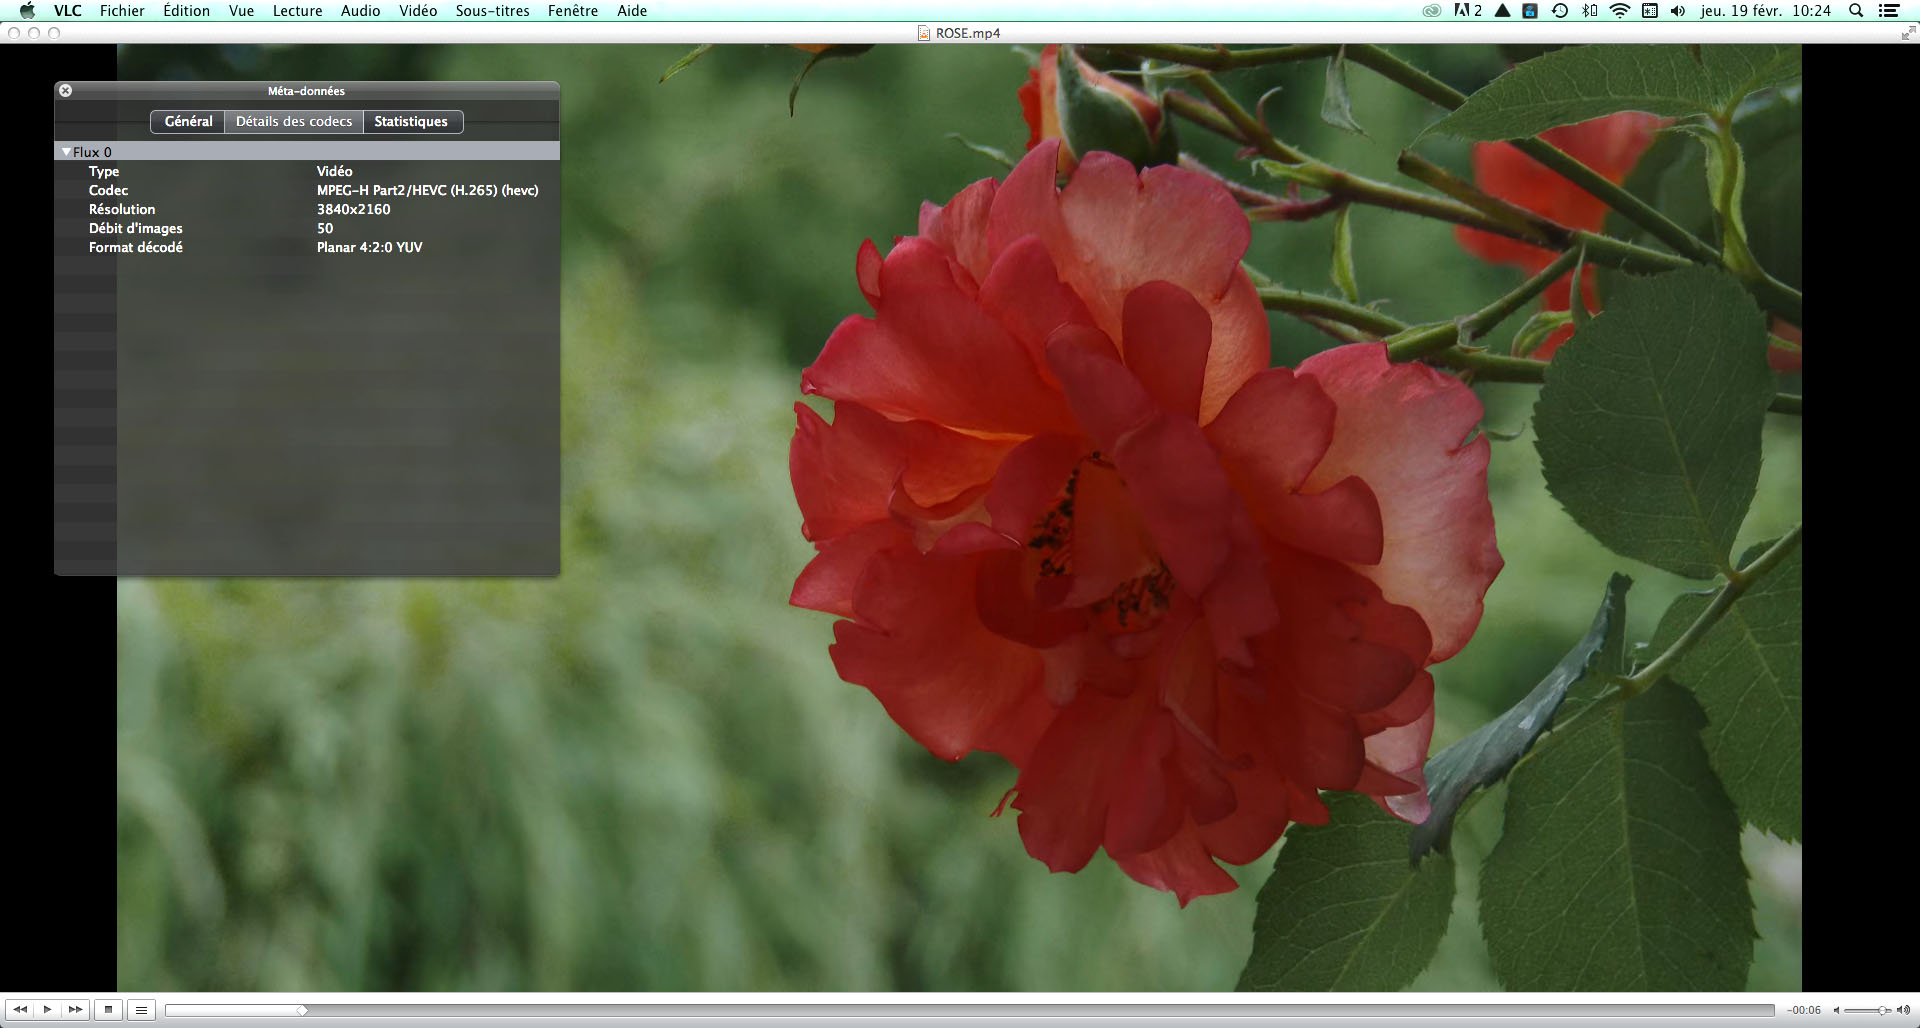Toggle the remaining time display -00:06
Screen dimensions: 1920x1028
[x=1804, y=1010]
